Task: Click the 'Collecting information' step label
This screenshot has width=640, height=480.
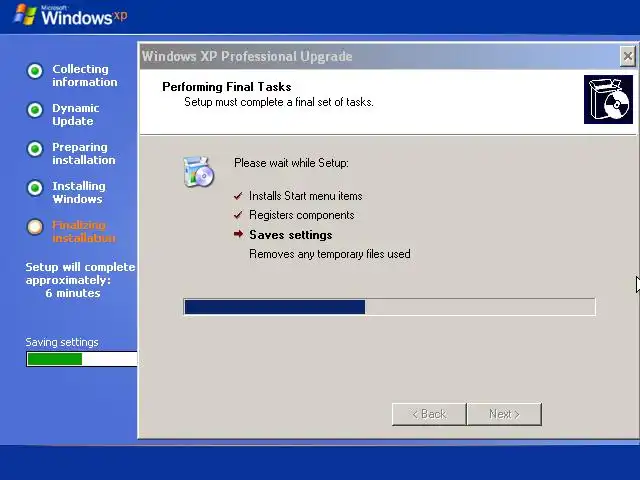Action: 84,76
